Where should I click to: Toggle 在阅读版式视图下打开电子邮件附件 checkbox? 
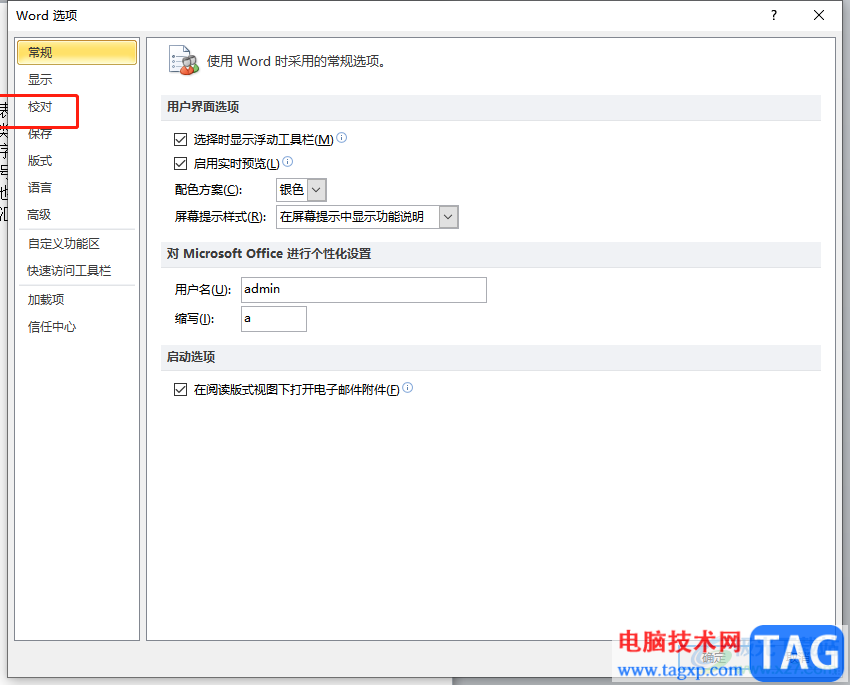pyautogui.click(x=181, y=390)
